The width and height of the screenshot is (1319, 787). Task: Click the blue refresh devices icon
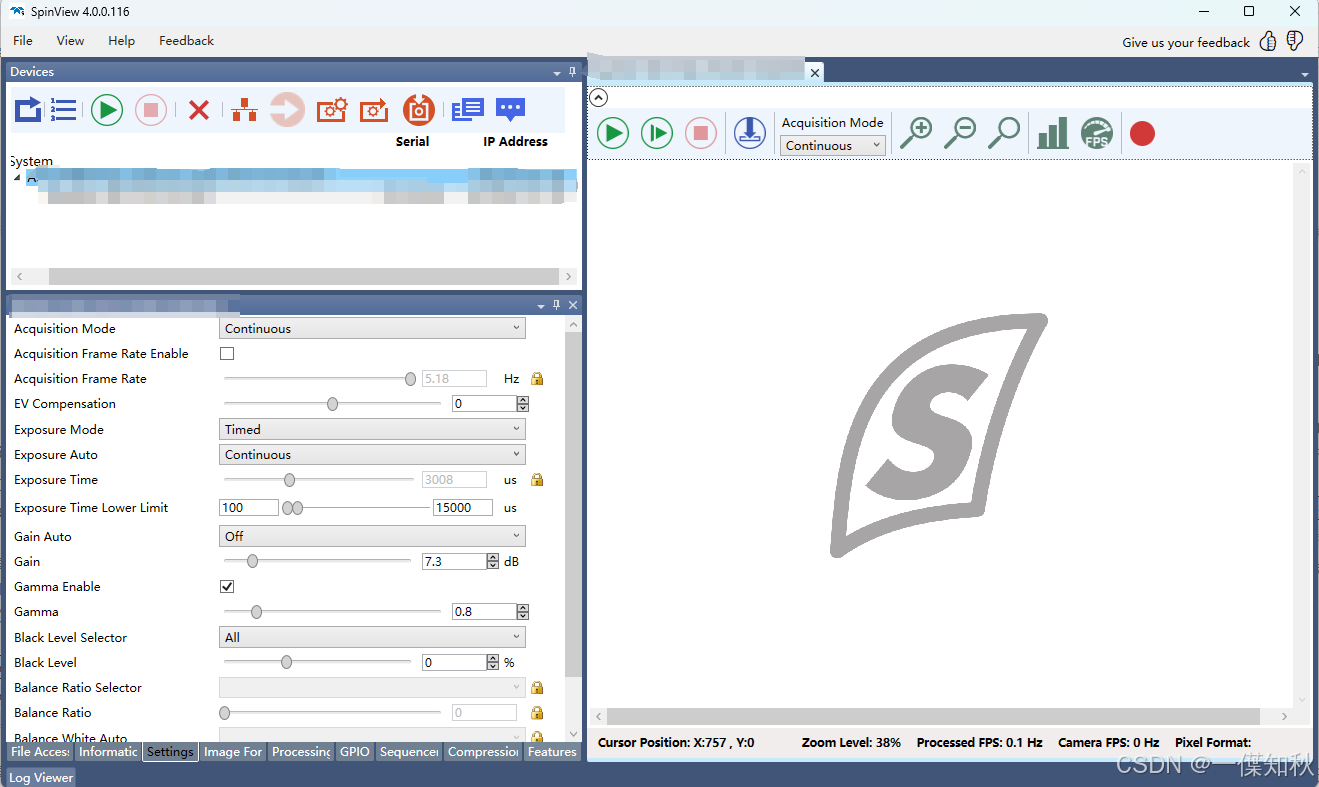28,109
